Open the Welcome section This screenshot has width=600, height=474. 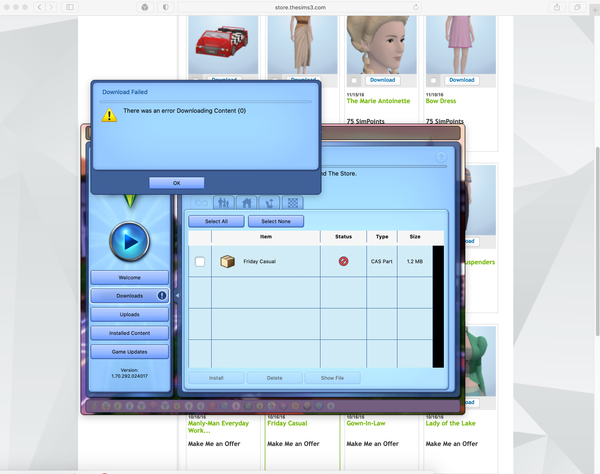coord(130,277)
